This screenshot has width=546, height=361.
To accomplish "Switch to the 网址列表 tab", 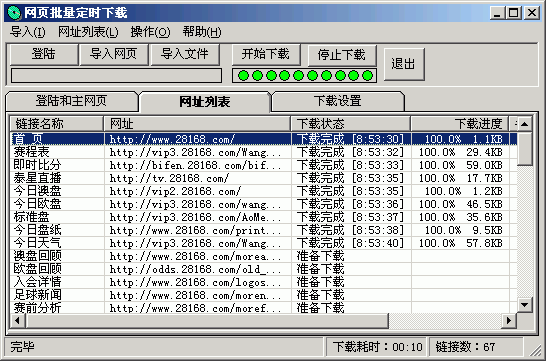I will (x=205, y=102).
